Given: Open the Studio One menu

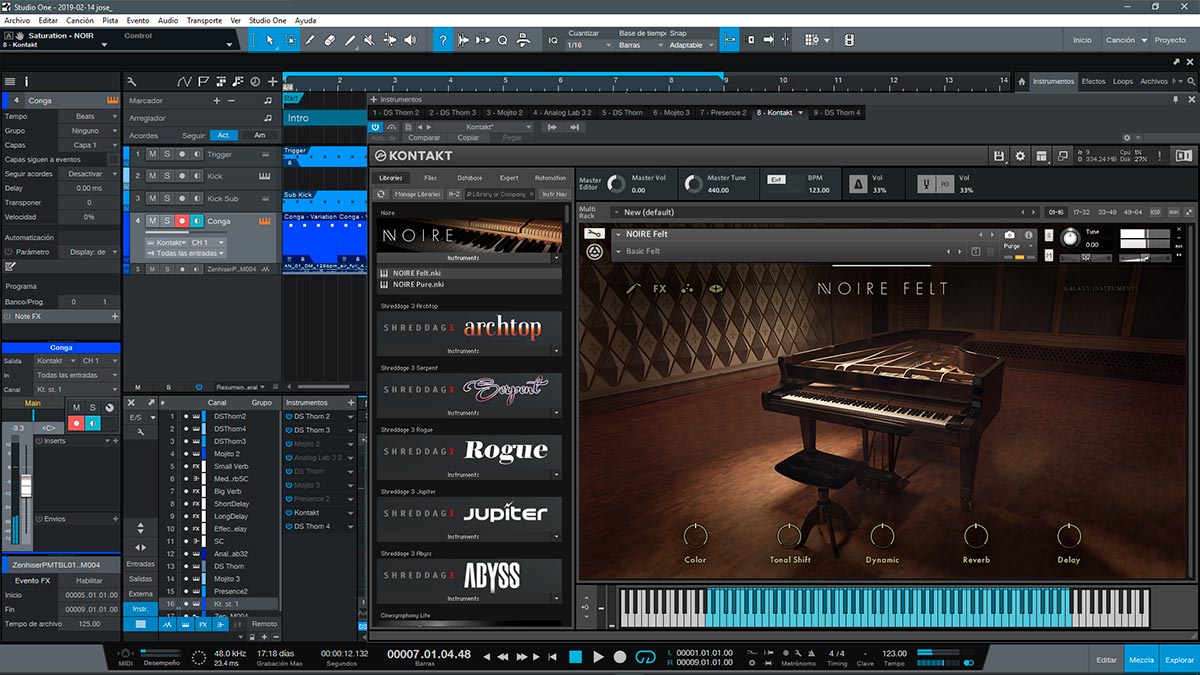Looking at the screenshot, I should click(x=268, y=20).
